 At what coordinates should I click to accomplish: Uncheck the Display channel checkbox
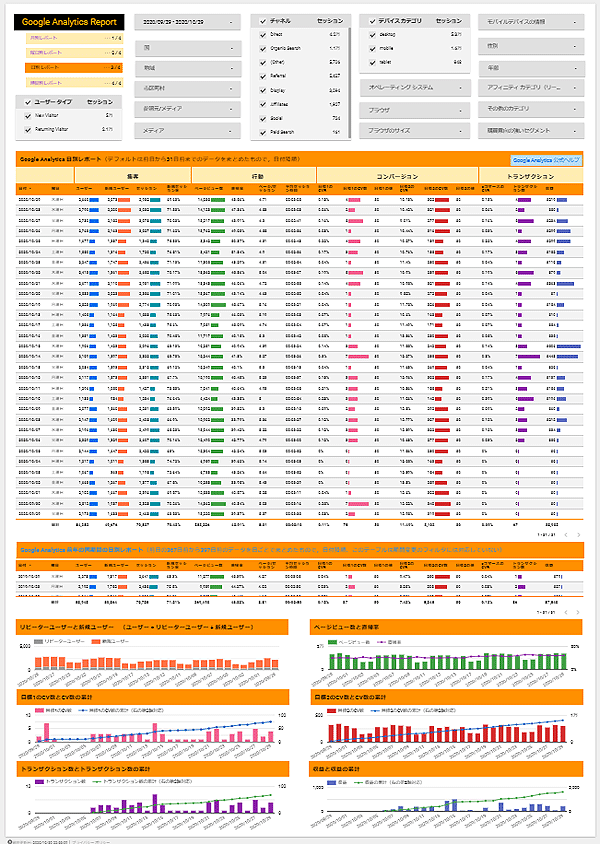point(263,90)
